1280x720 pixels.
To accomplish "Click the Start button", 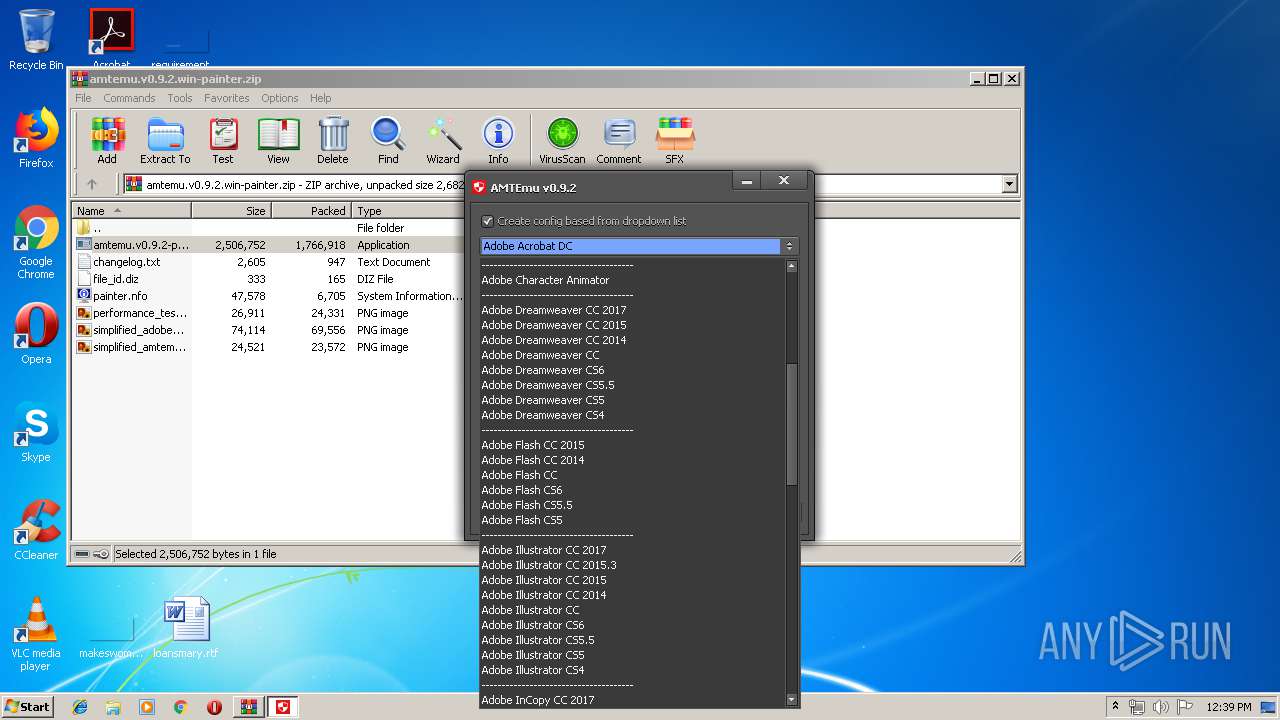I will point(28,707).
